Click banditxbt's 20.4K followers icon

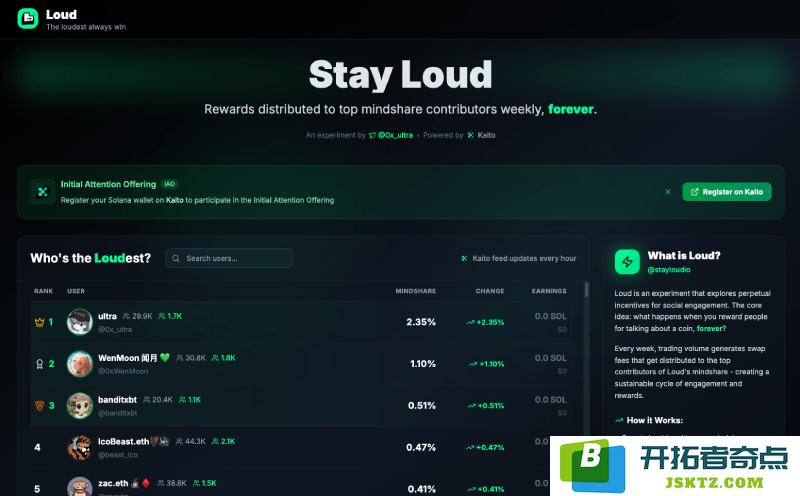(x=147, y=400)
